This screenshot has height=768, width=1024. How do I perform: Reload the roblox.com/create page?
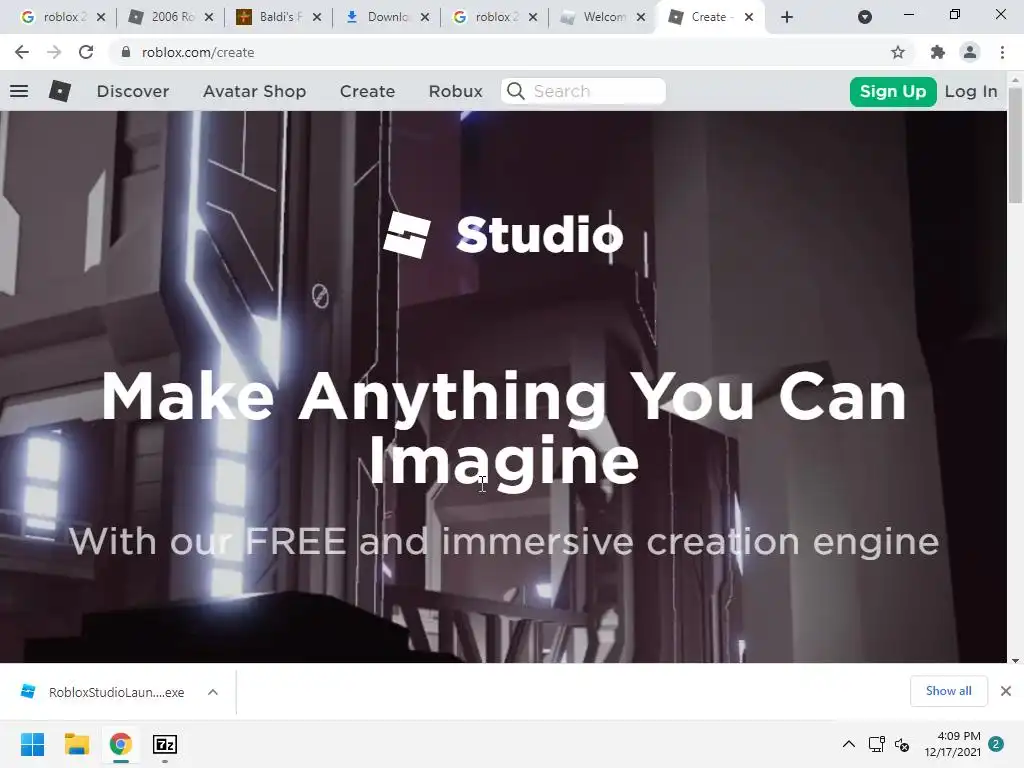click(x=86, y=52)
